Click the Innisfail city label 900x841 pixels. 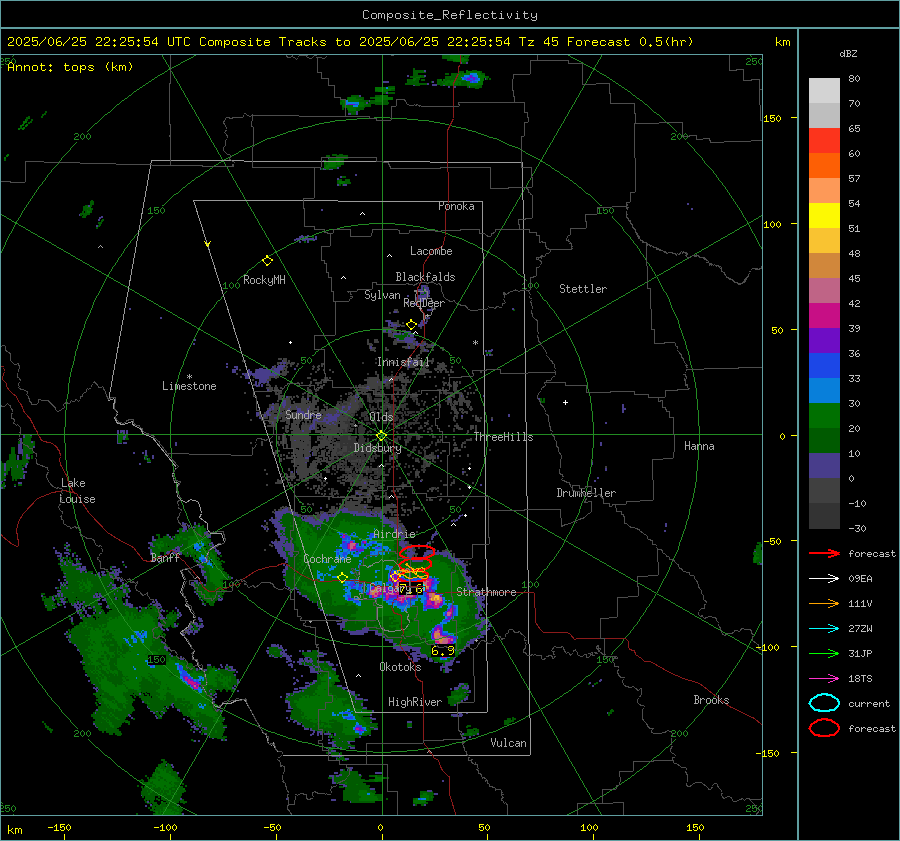coord(403,362)
